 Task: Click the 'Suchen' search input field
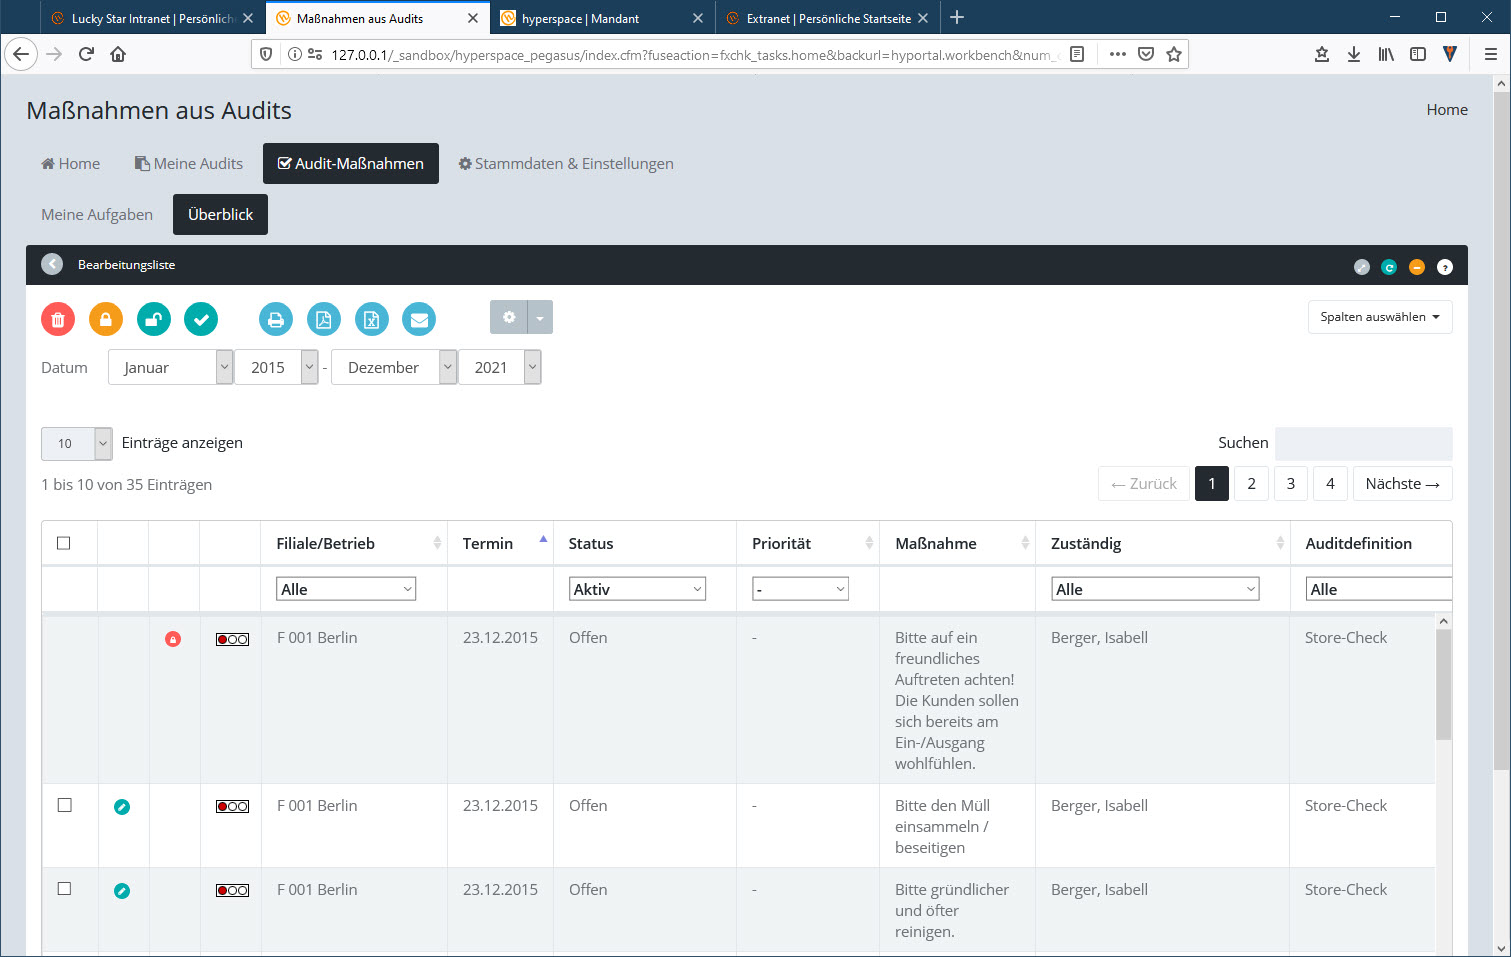tap(1363, 443)
